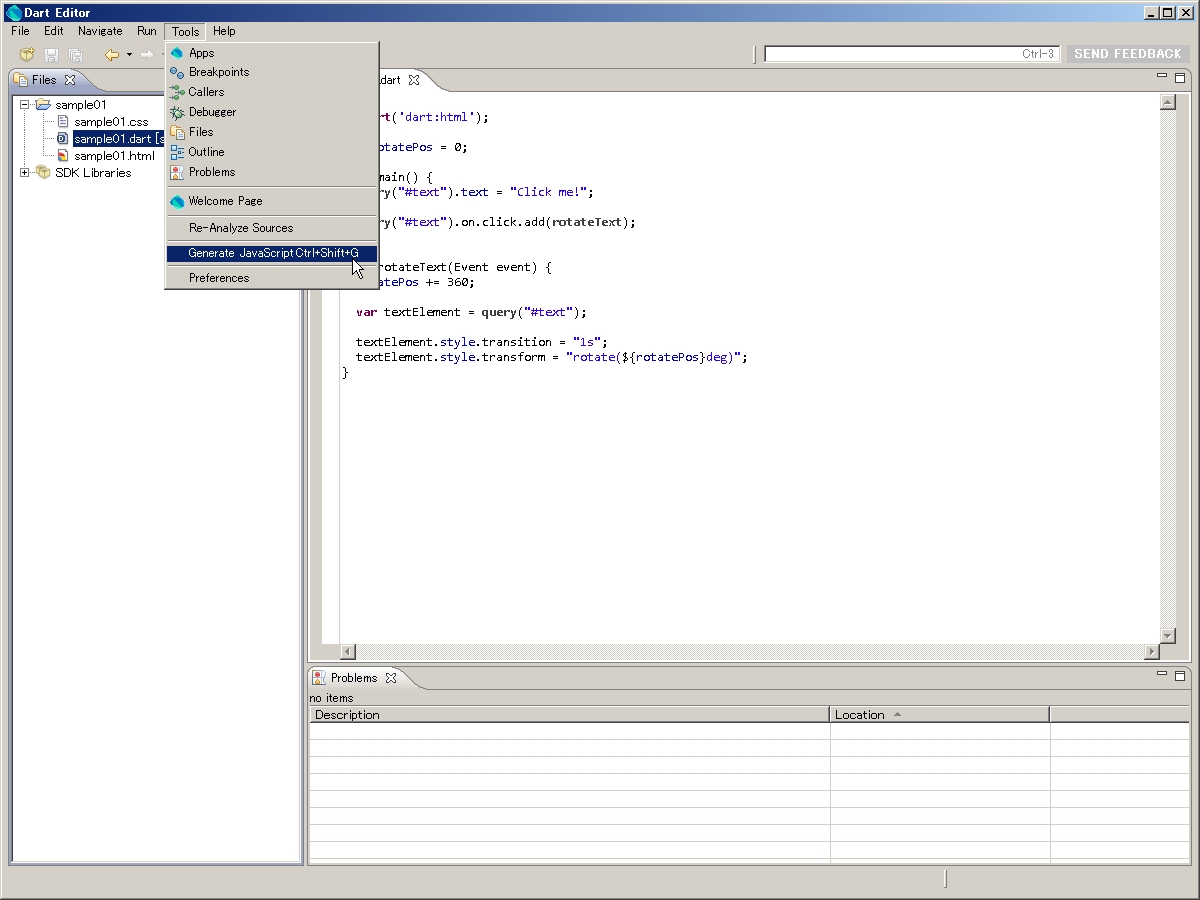The width and height of the screenshot is (1200, 900).
Task: Show the Outline view via Tools menu
Action: tap(272, 152)
